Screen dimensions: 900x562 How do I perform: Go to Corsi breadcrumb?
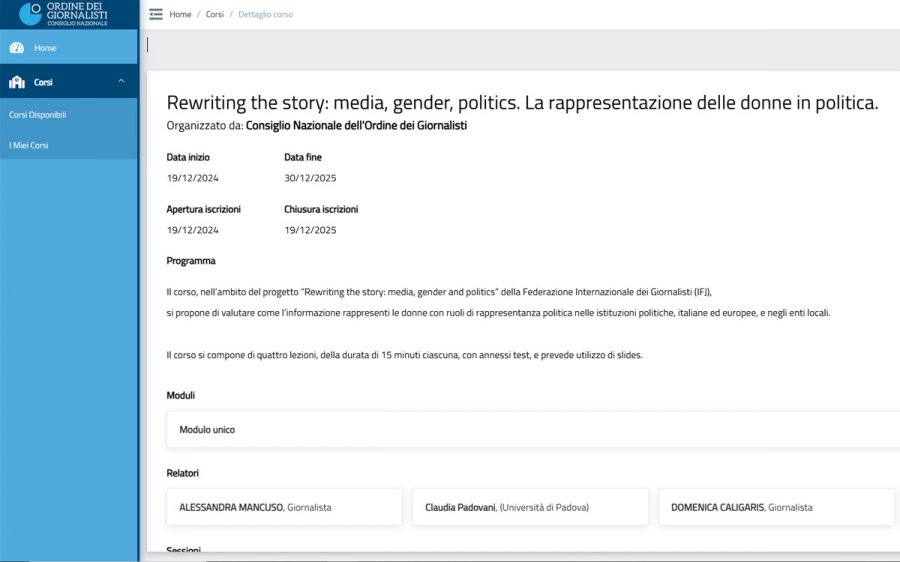coord(215,14)
